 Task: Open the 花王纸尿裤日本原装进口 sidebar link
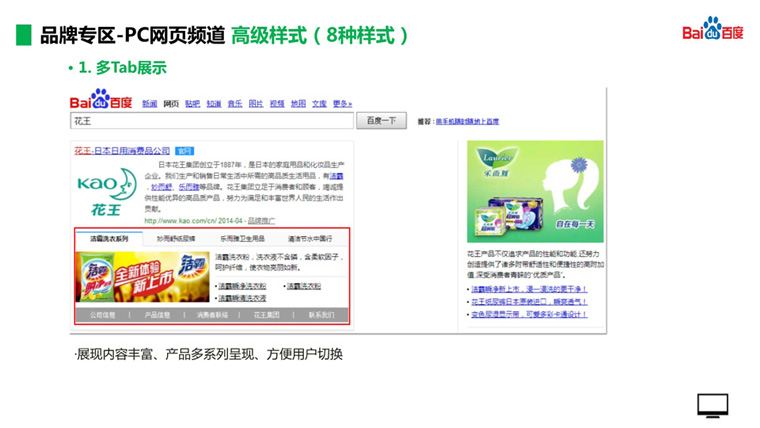click(529, 302)
